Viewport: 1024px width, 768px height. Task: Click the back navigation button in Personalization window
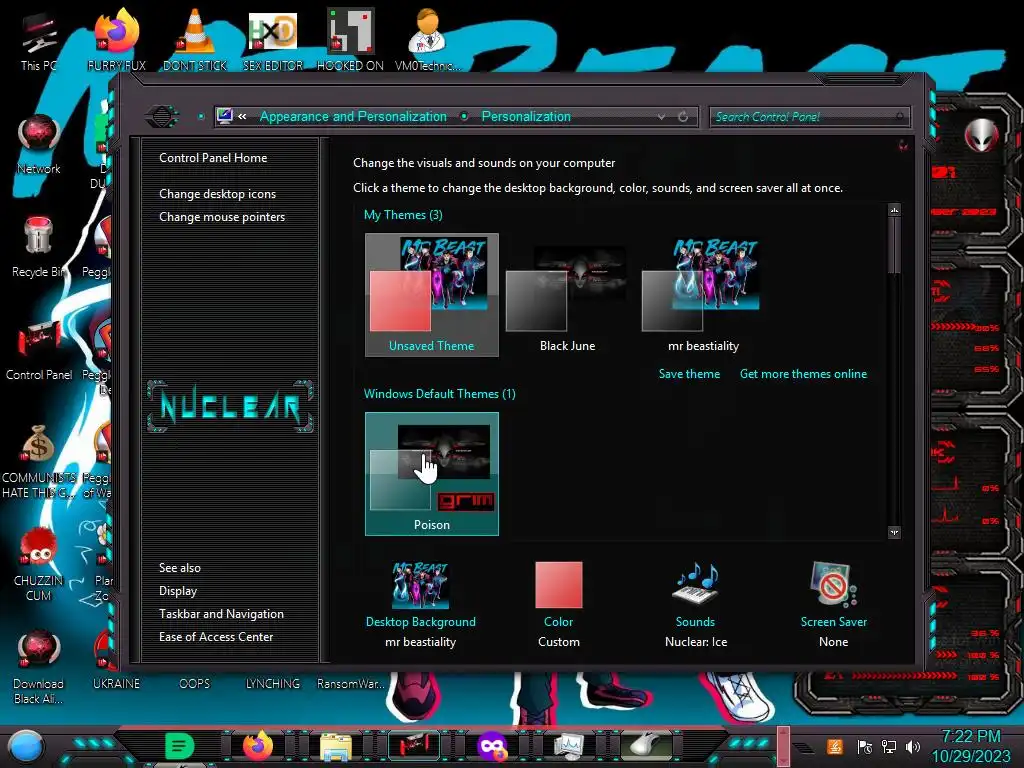click(x=162, y=116)
